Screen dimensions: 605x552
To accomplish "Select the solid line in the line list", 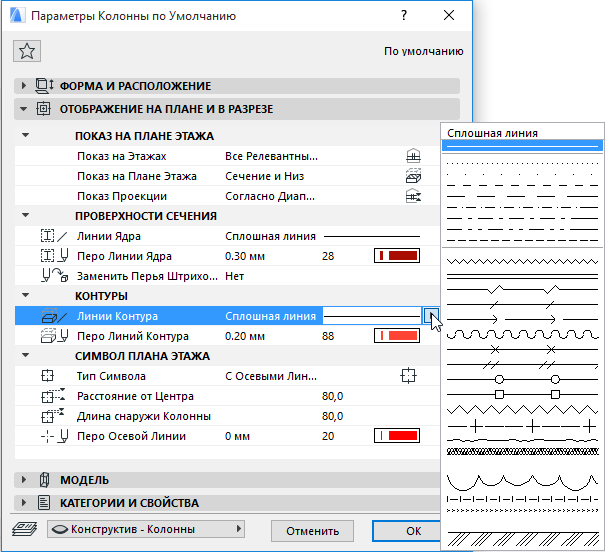I will coord(522,146).
